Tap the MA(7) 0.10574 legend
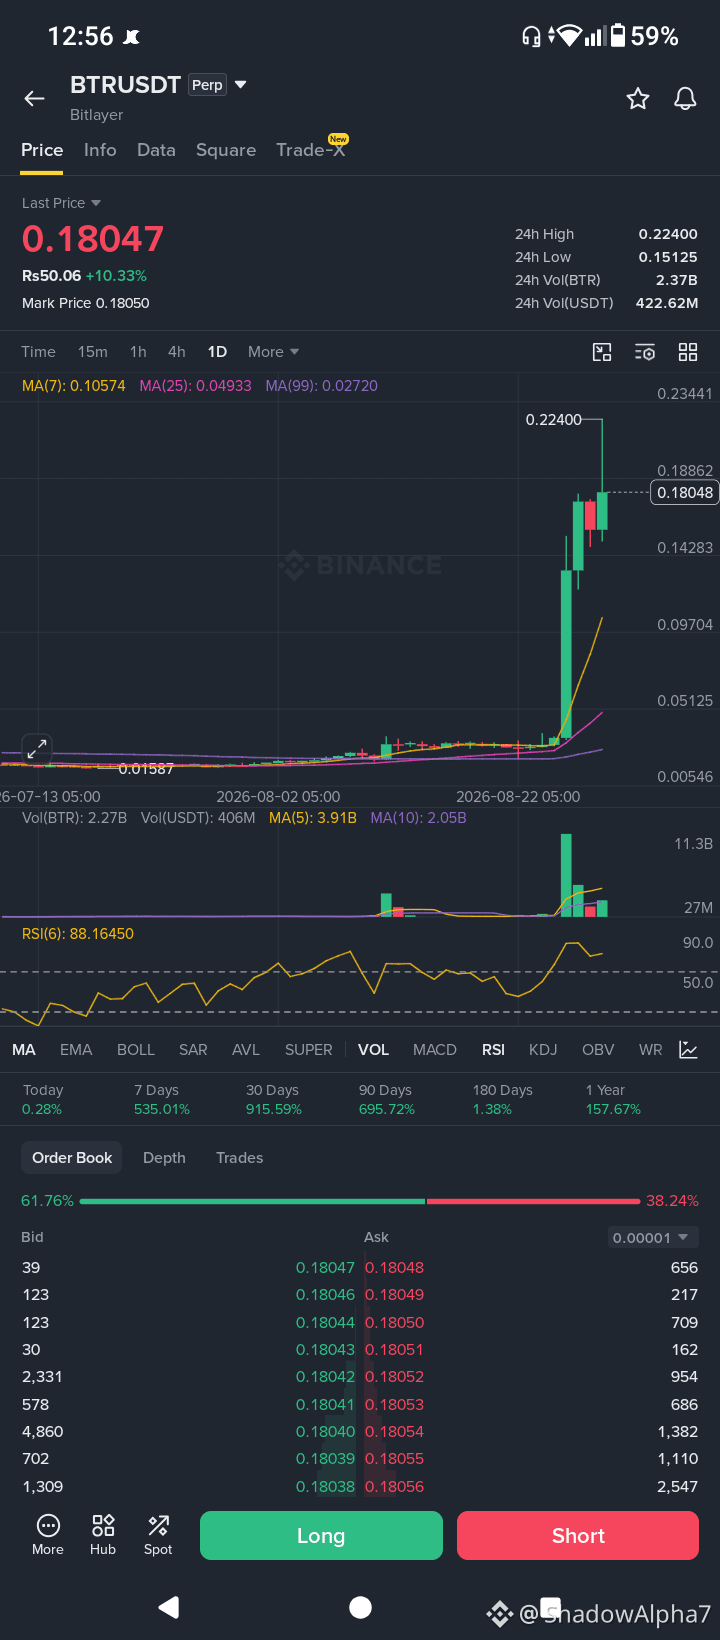The width and height of the screenshot is (720, 1640). point(74,386)
